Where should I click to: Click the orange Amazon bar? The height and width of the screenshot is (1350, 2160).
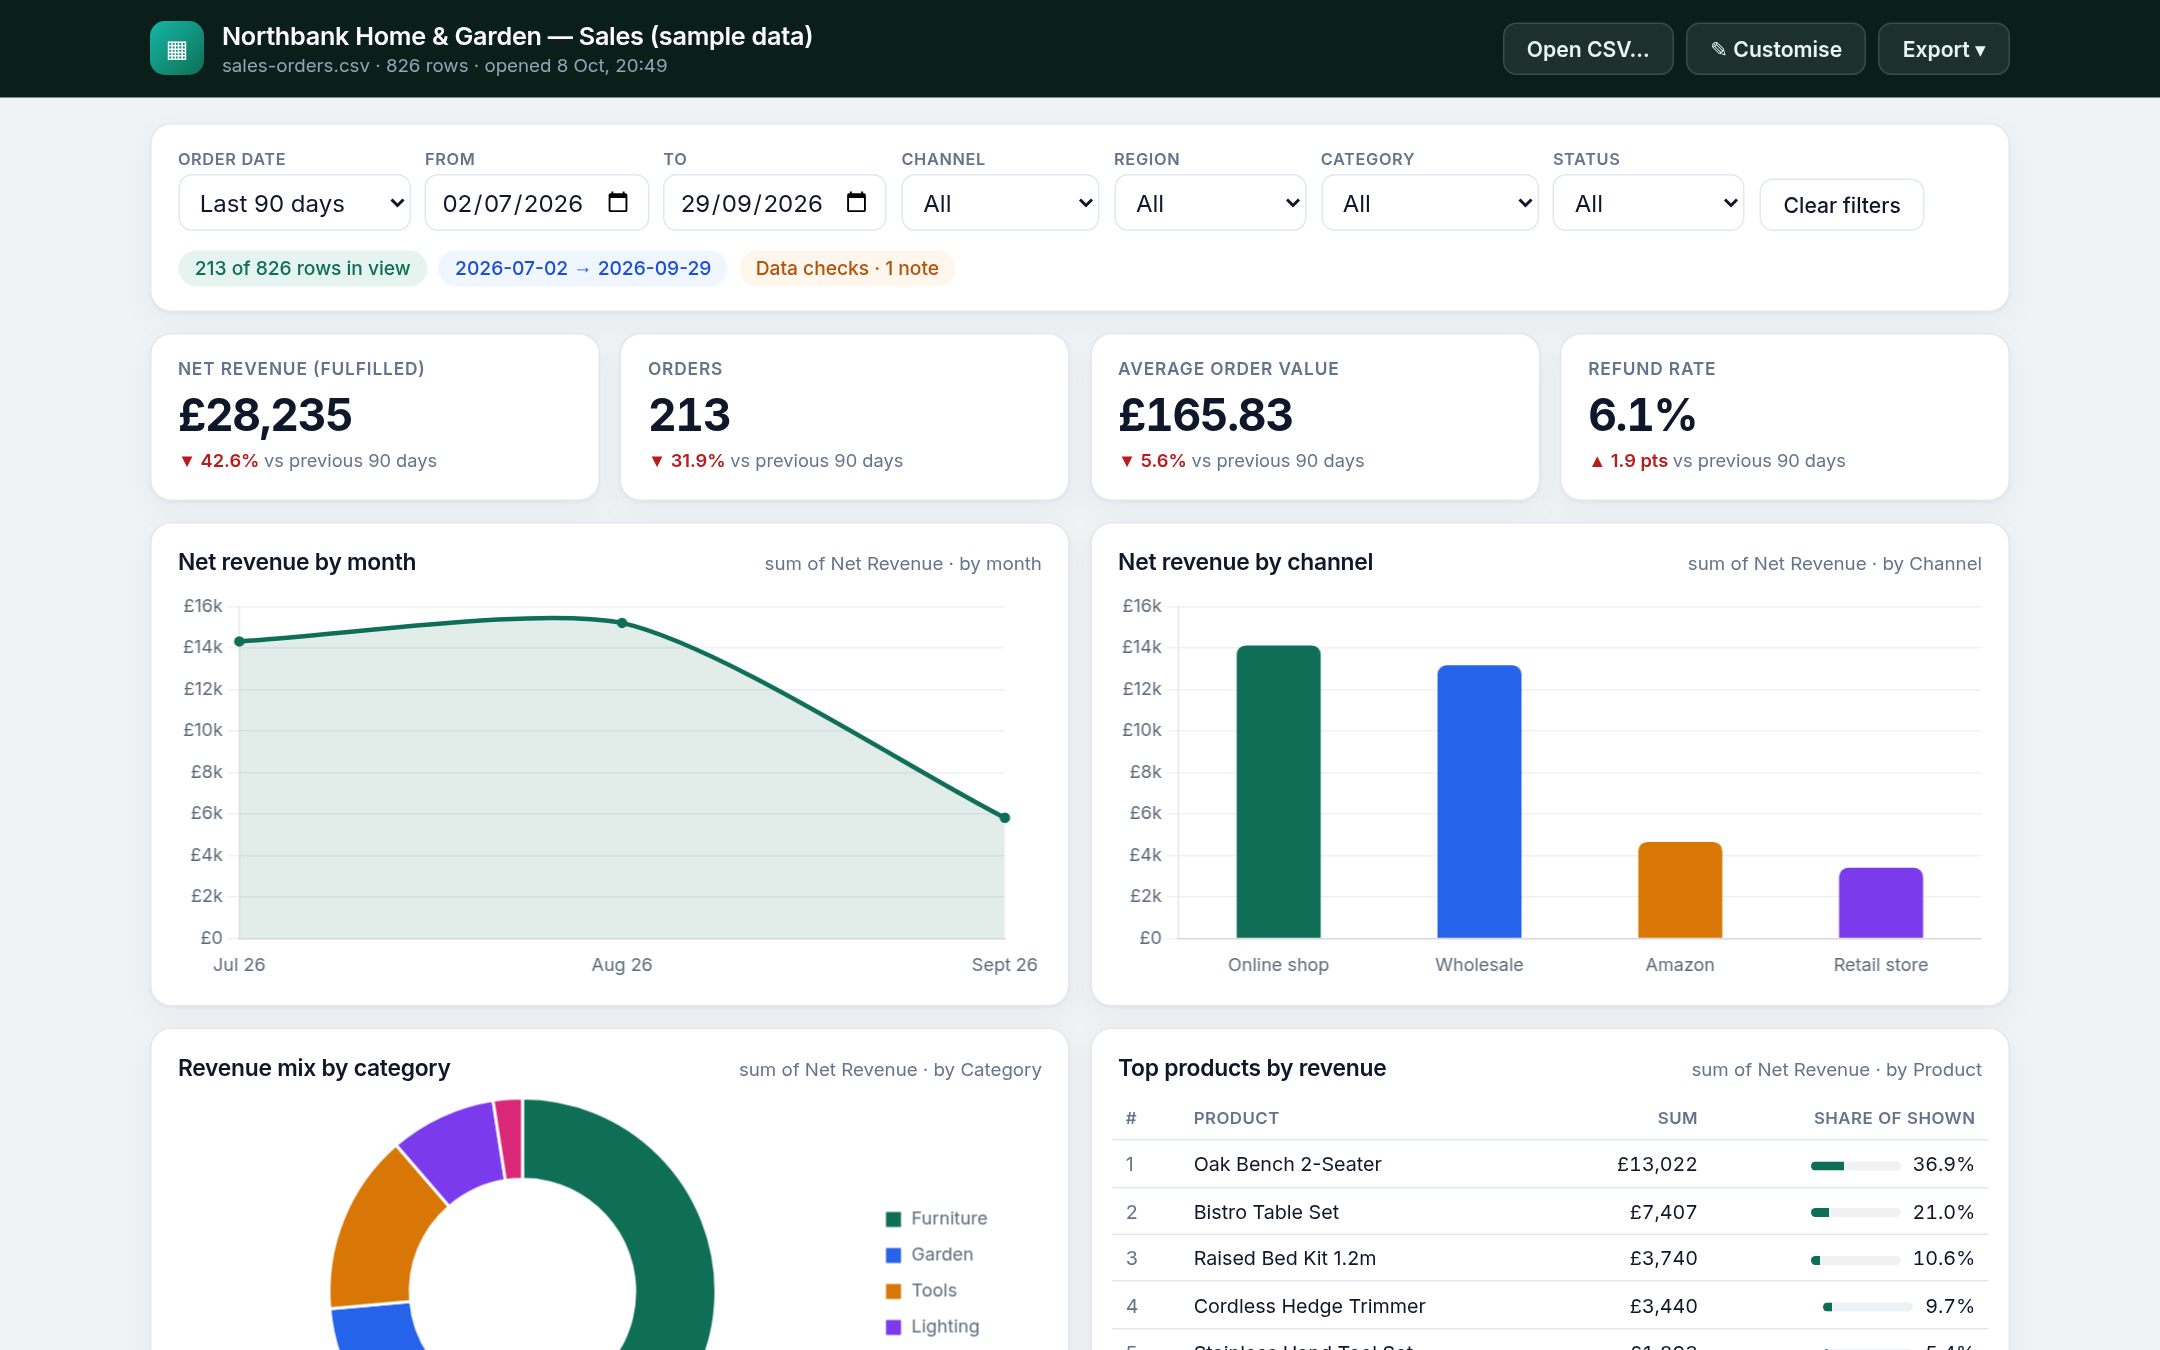1680,890
